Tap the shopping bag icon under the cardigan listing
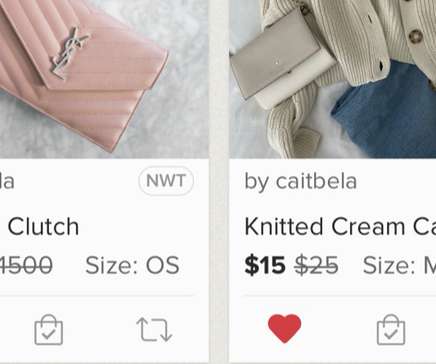Image resolution: width=436 pixels, height=364 pixels. 391,330
